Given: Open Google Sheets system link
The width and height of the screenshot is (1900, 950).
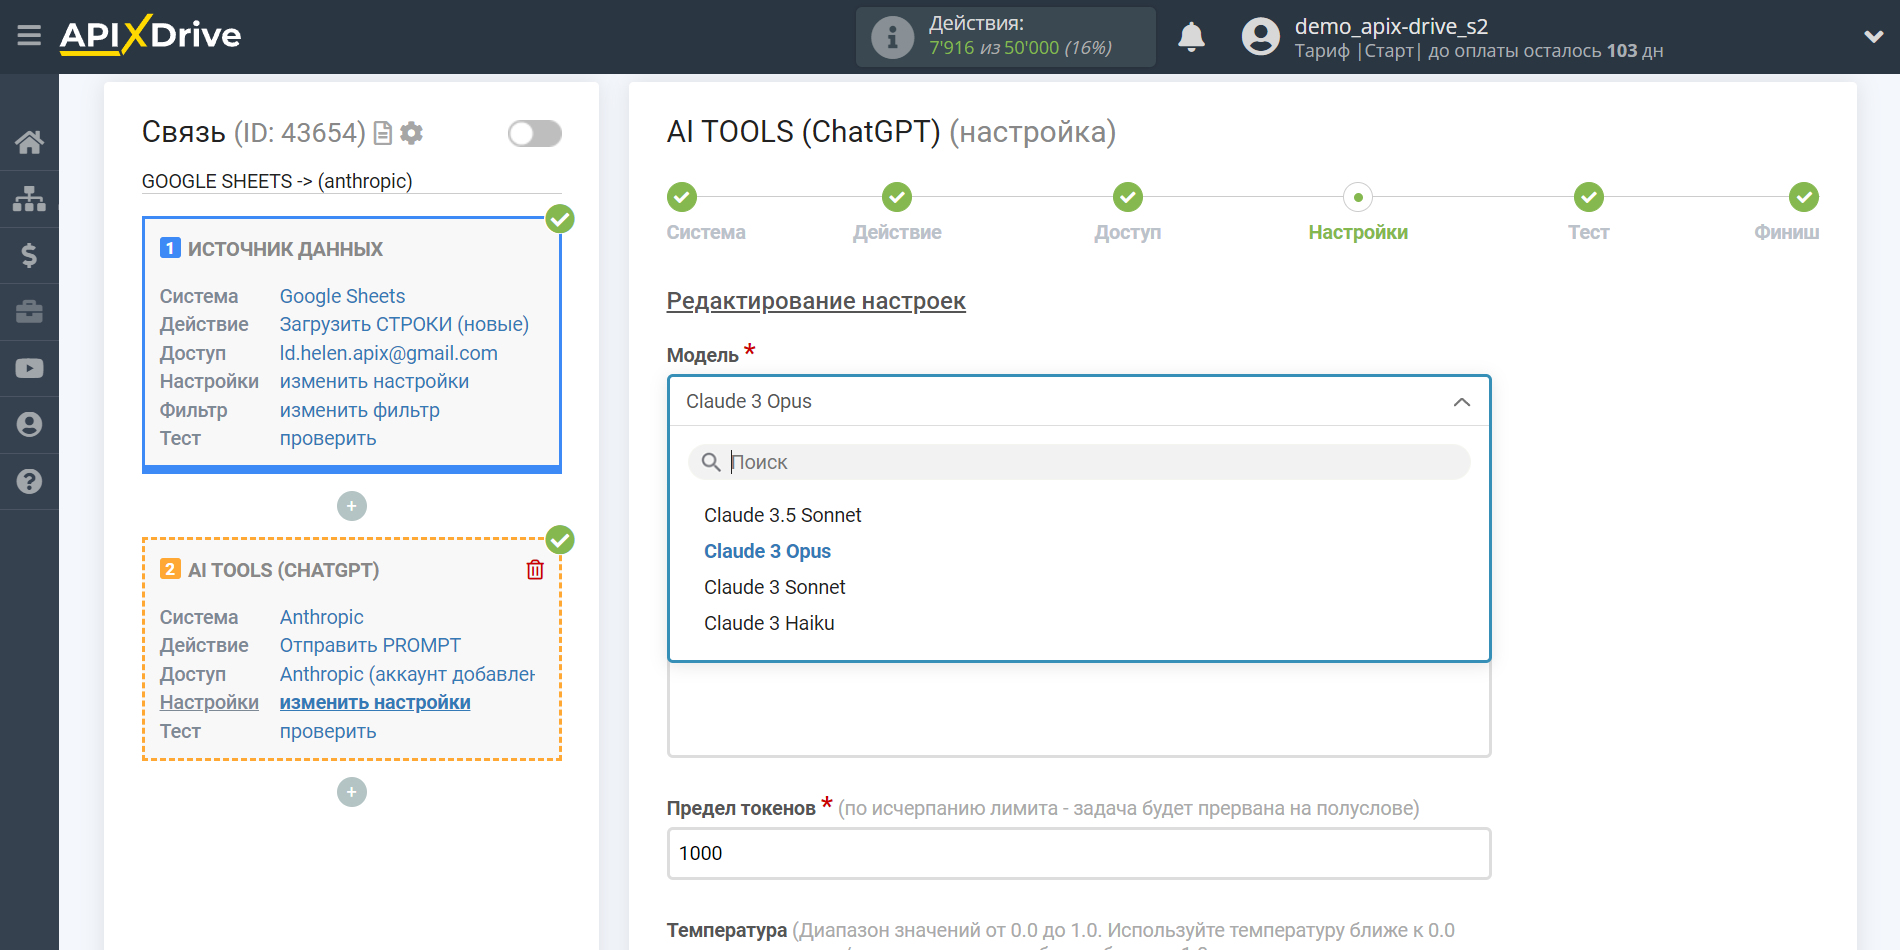Looking at the screenshot, I should pos(342,296).
